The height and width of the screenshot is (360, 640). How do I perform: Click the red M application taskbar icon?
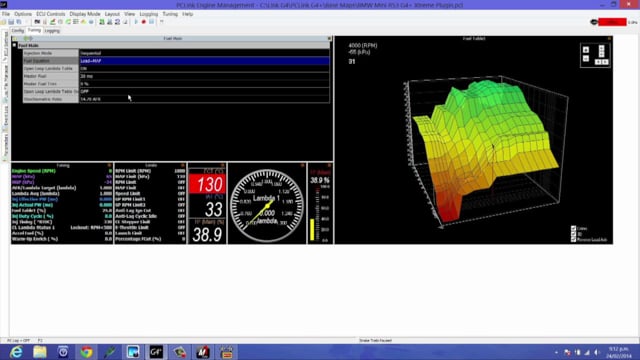tap(203, 352)
